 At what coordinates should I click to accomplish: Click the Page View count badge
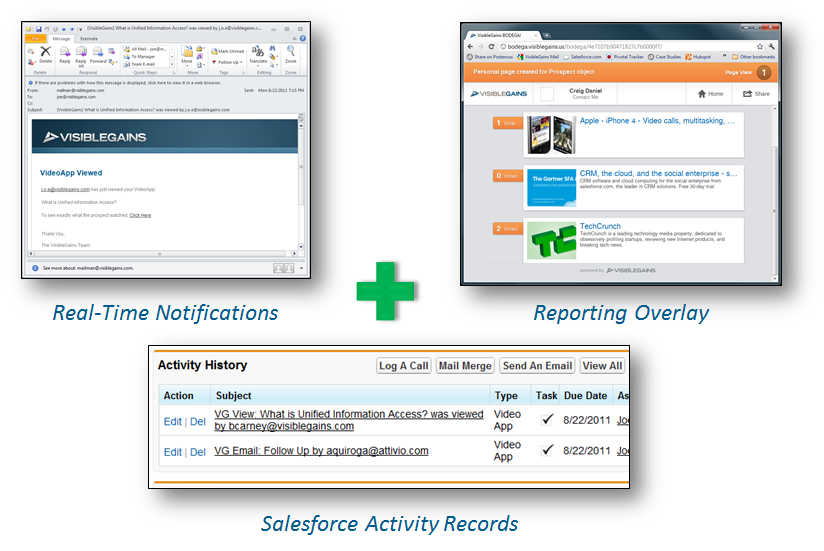coord(764,72)
